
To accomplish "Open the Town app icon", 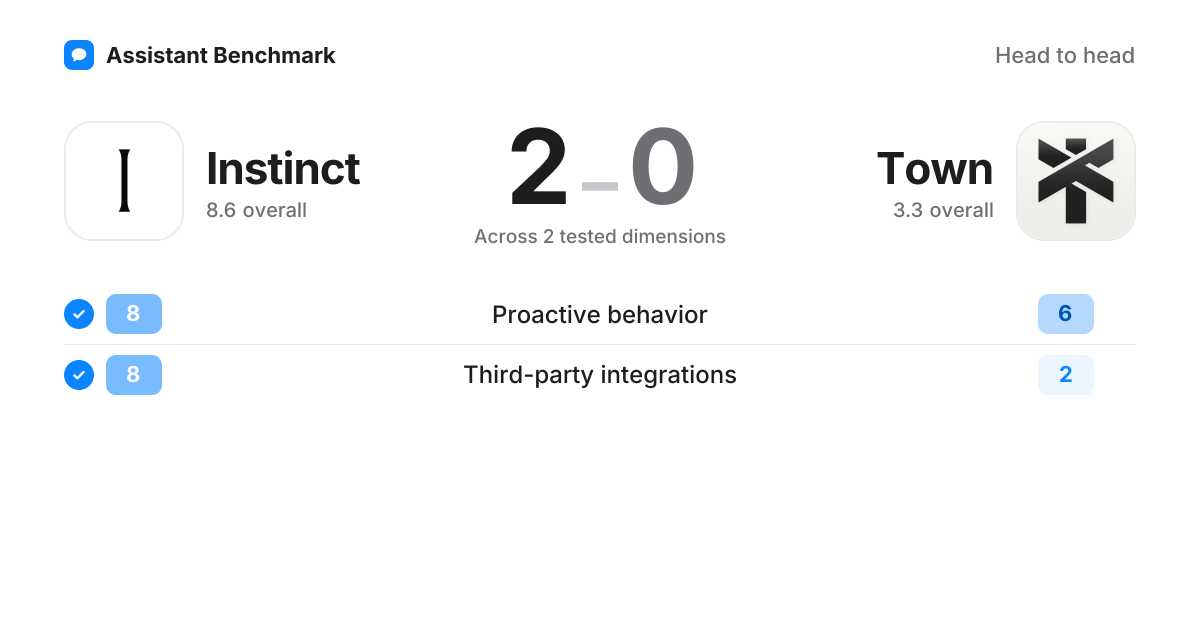I will 1076,181.
